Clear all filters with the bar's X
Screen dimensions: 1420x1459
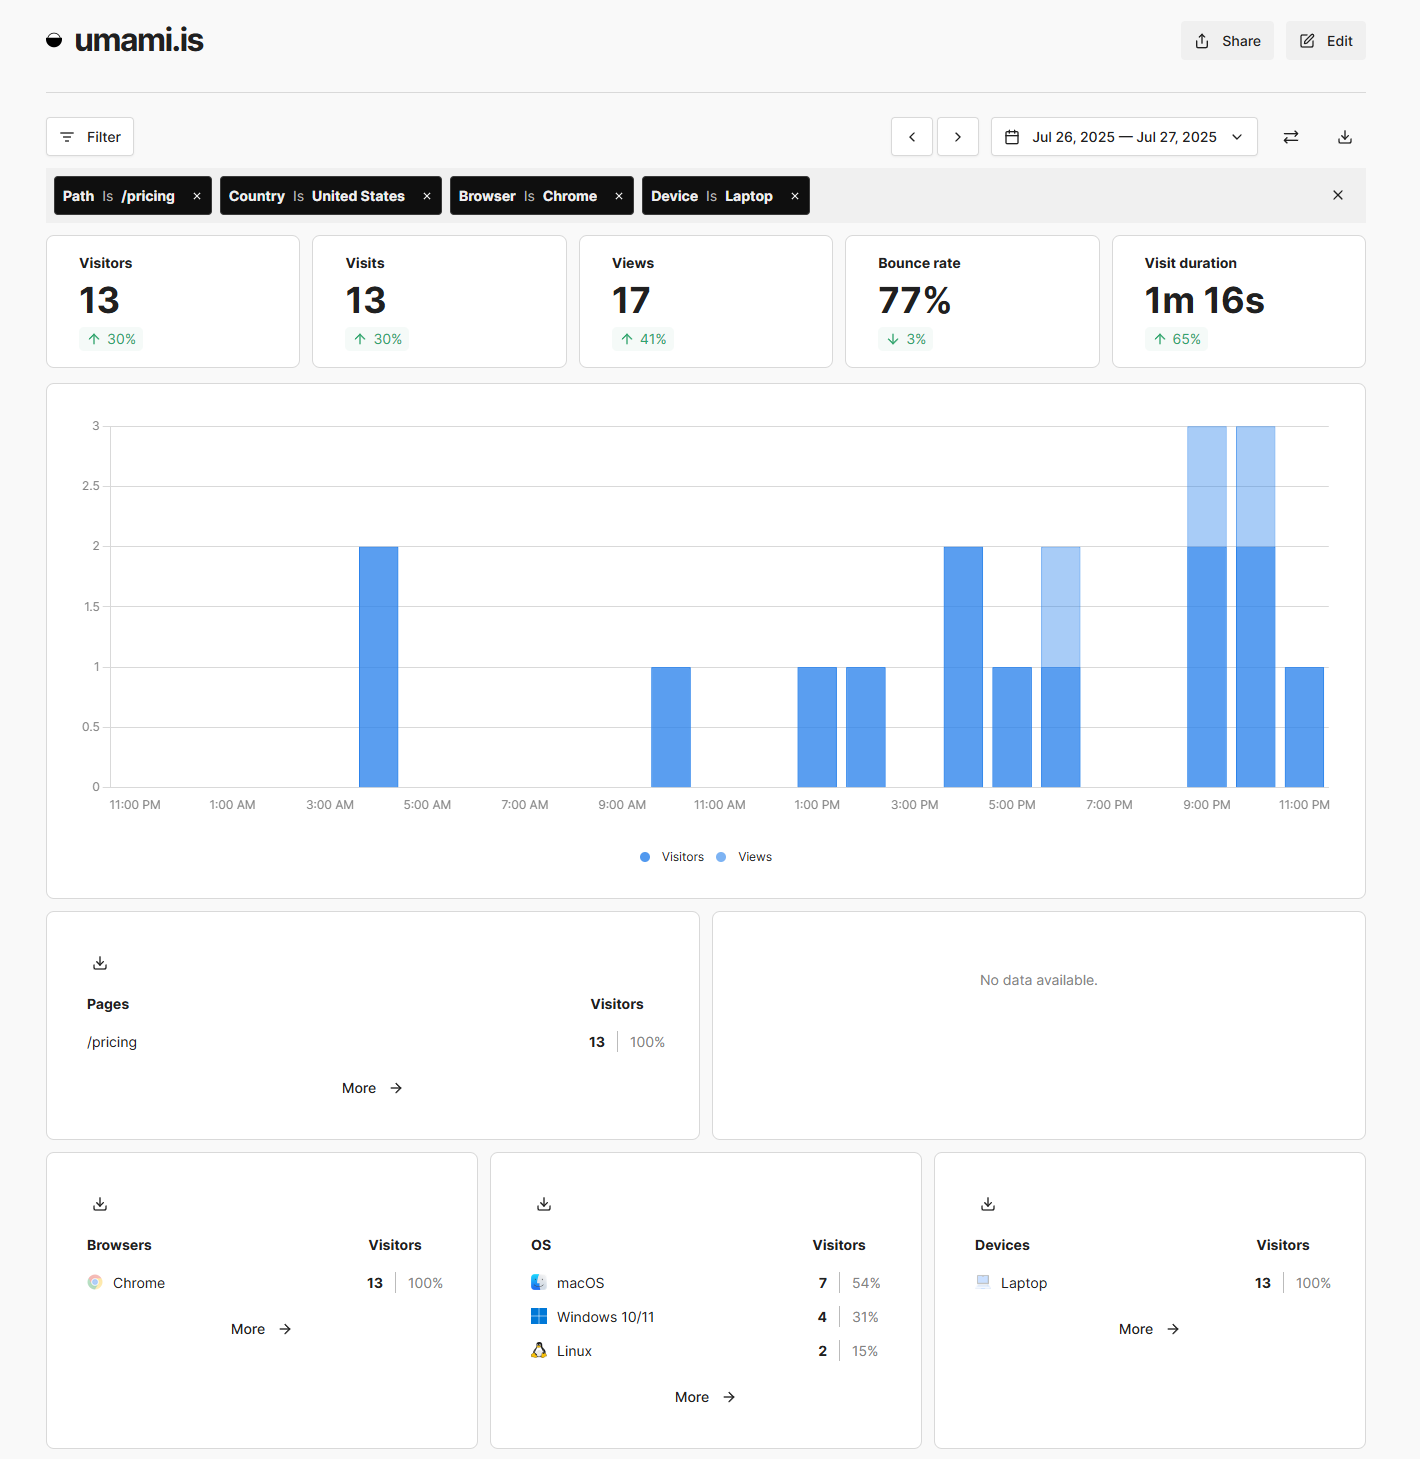click(x=1338, y=195)
